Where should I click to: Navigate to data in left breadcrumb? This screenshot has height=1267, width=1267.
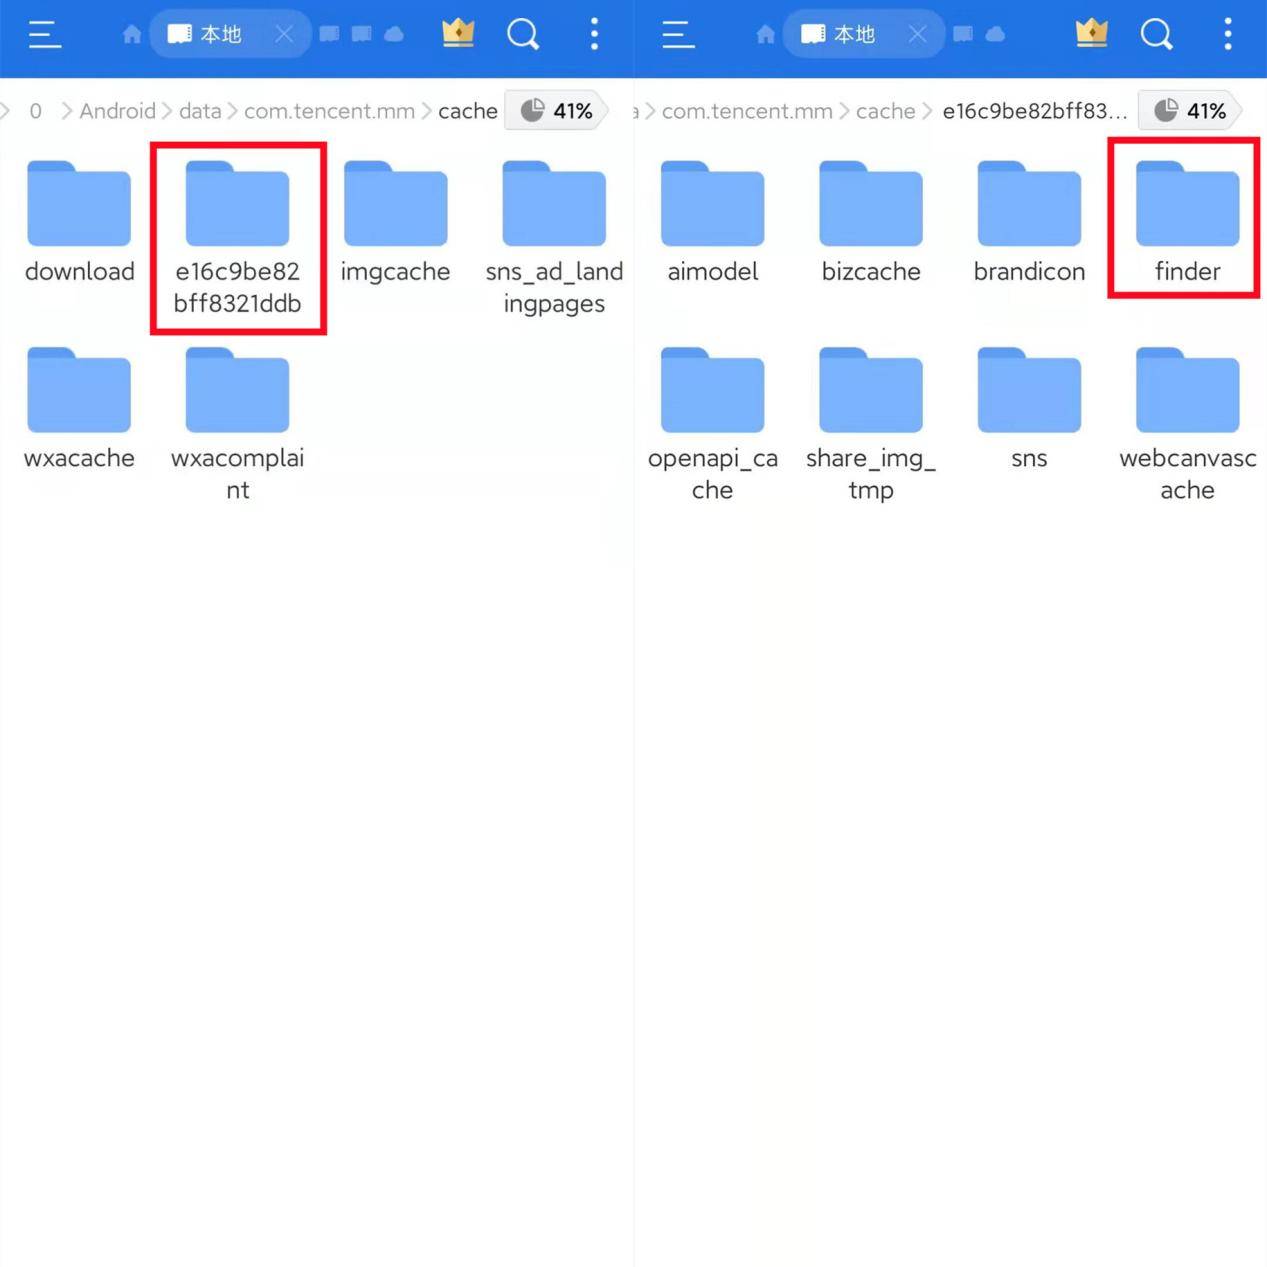(200, 111)
